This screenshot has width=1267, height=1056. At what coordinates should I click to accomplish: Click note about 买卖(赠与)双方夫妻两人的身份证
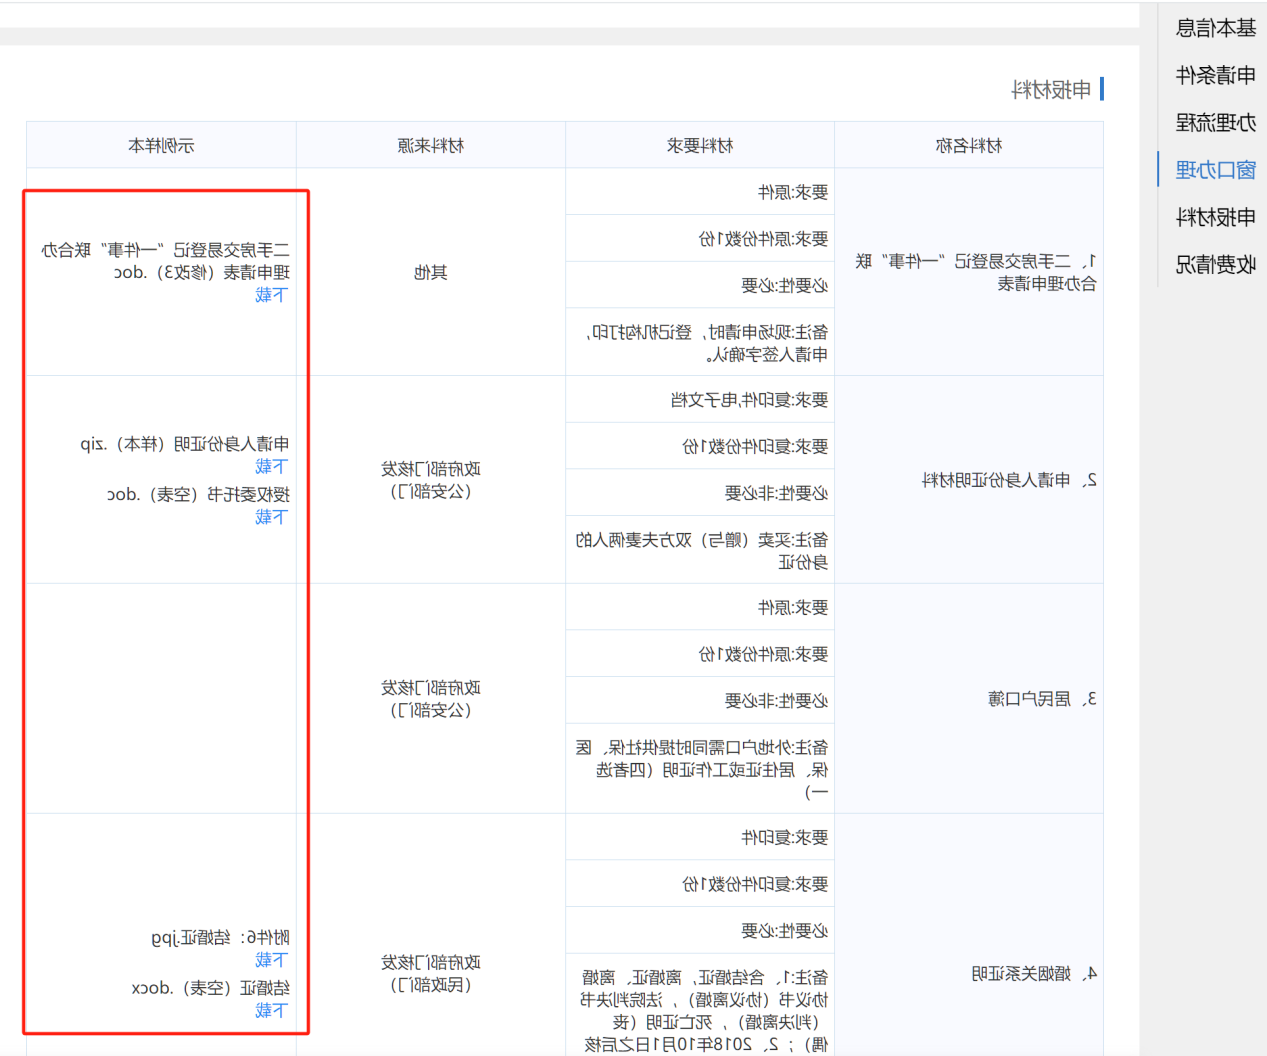702,551
